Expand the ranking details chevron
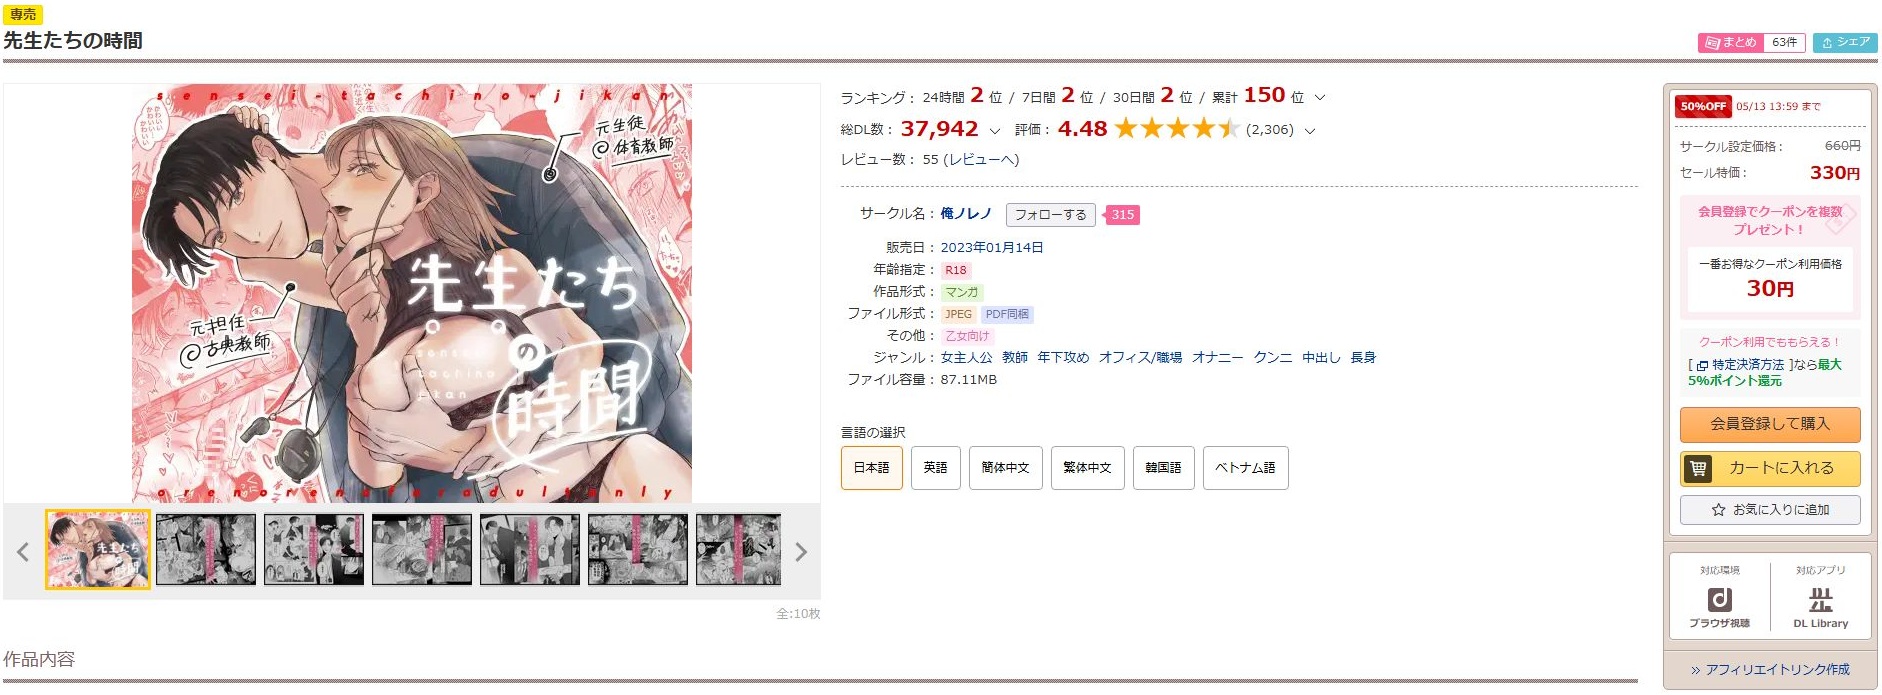 [1319, 98]
